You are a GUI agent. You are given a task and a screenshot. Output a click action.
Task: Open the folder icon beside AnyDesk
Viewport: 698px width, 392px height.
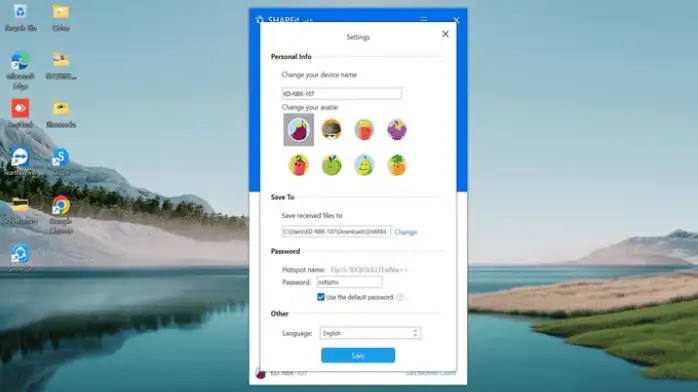(x=61, y=113)
